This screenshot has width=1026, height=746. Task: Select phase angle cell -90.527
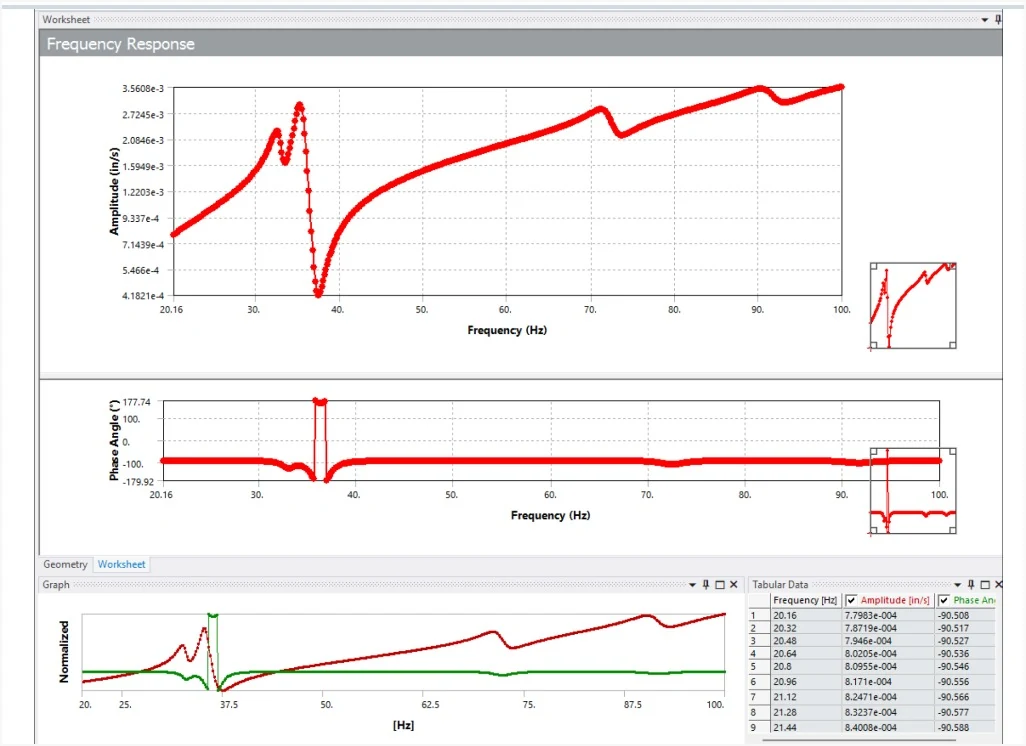[x=965, y=641]
